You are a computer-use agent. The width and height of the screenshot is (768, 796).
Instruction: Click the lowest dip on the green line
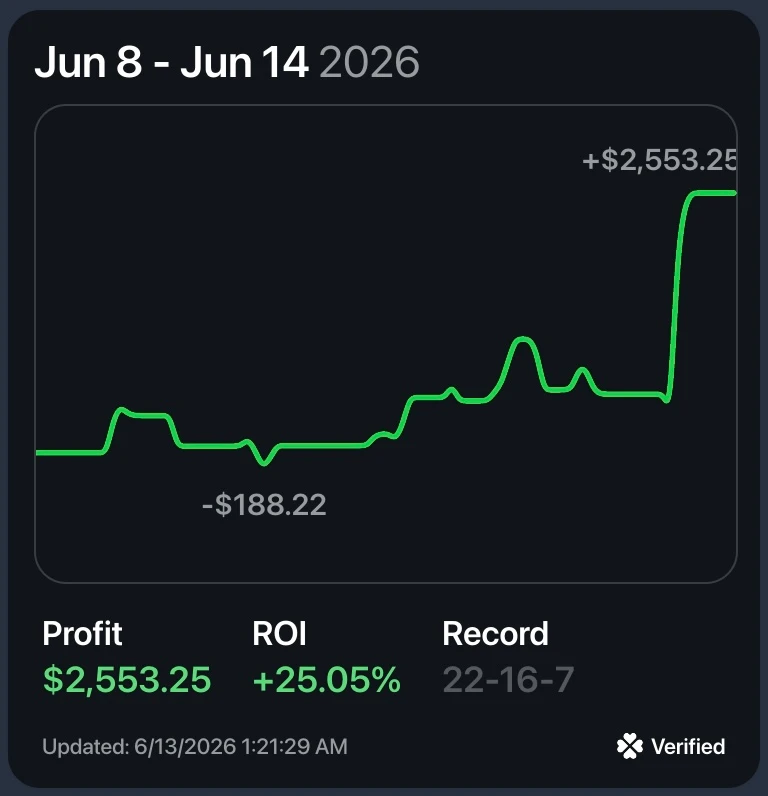(x=264, y=461)
